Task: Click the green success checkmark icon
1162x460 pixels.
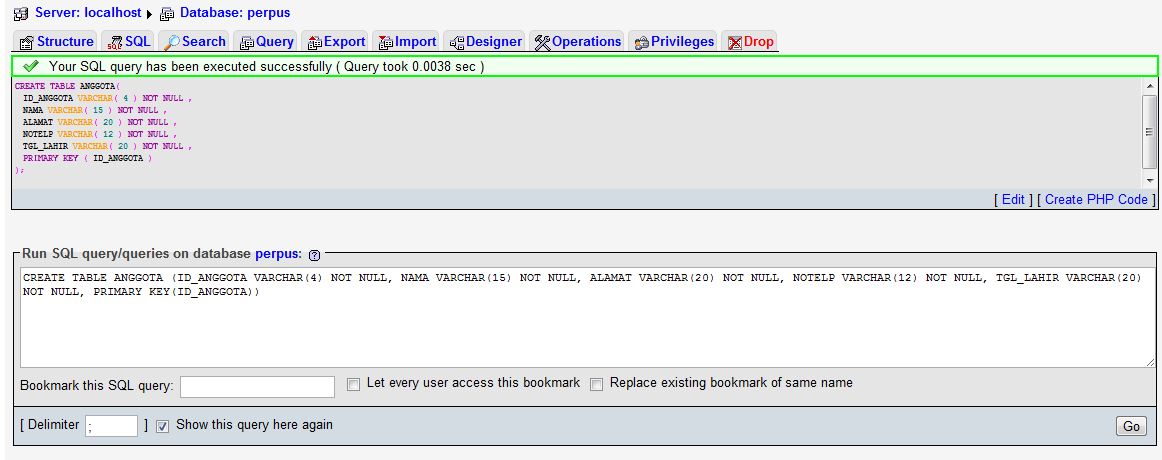Action: 30,66
